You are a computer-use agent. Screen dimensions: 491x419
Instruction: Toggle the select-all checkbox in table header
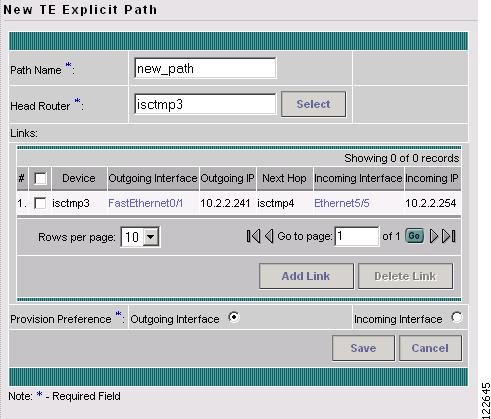click(40, 178)
